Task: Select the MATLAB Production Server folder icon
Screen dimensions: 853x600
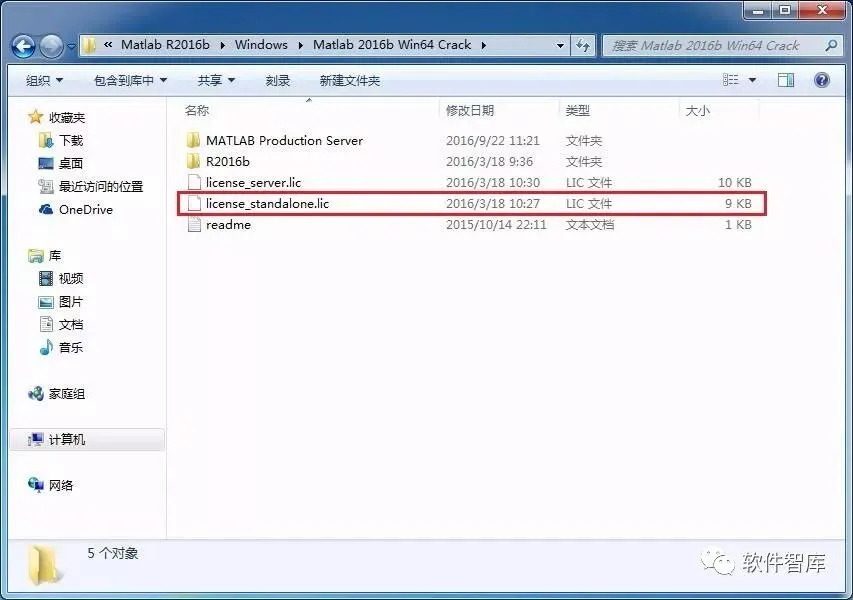Action: 193,140
